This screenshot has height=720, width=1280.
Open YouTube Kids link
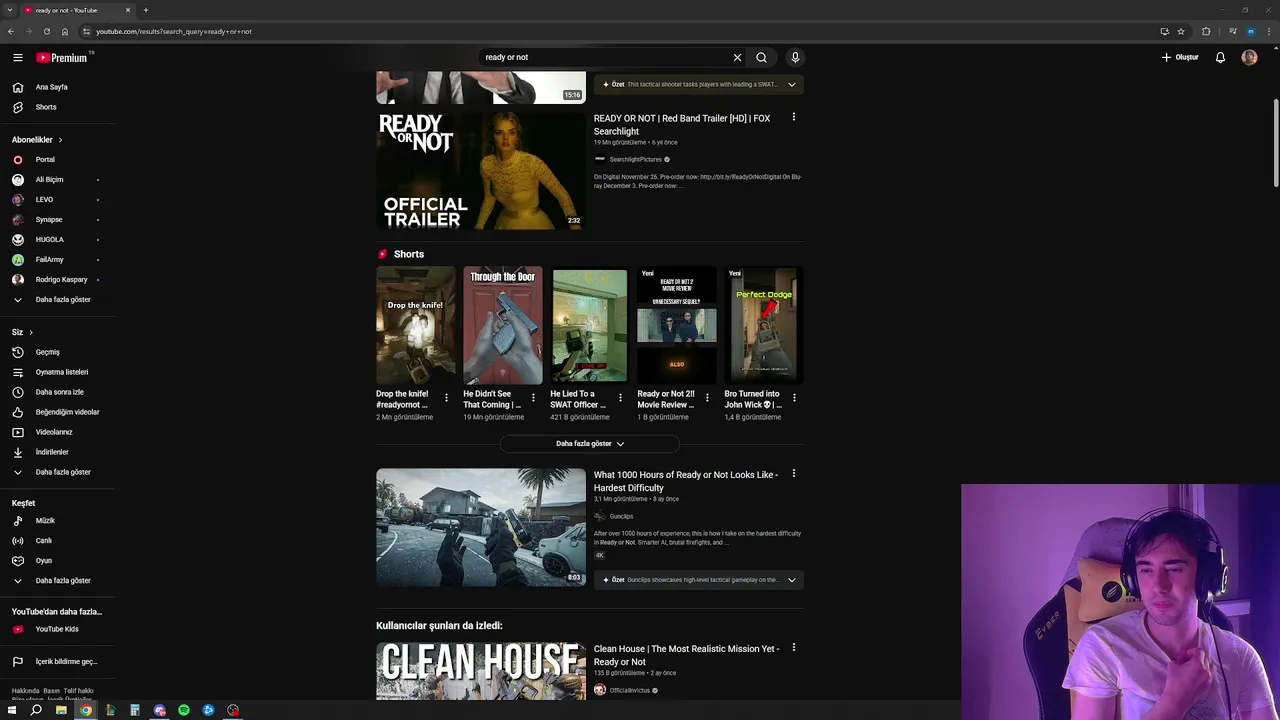tap(57, 629)
